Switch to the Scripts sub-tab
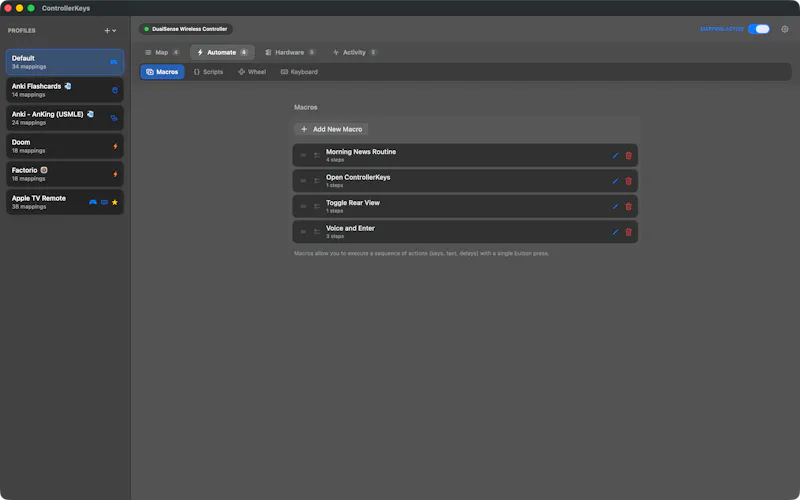The height and width of the screenshot is (500, 800). tap(208, 72)
